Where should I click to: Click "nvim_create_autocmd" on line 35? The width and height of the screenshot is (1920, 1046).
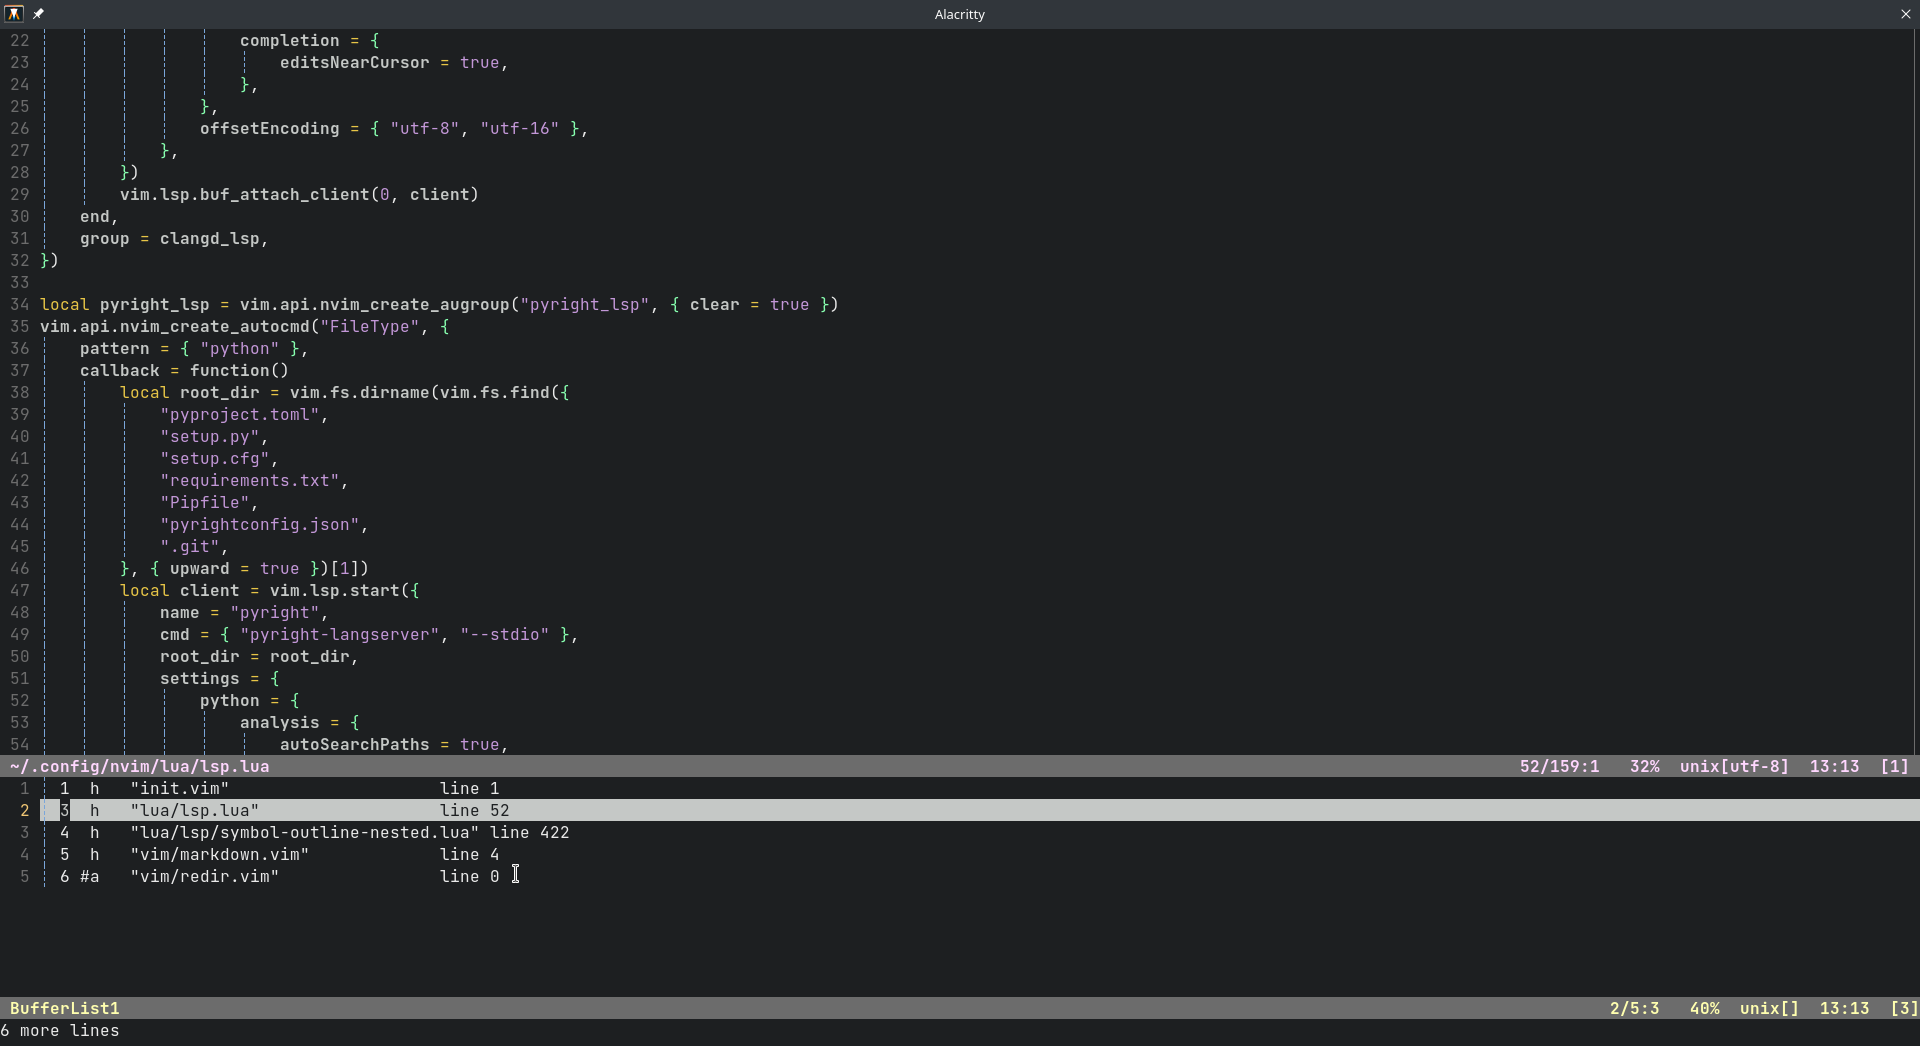coord(214,326)
